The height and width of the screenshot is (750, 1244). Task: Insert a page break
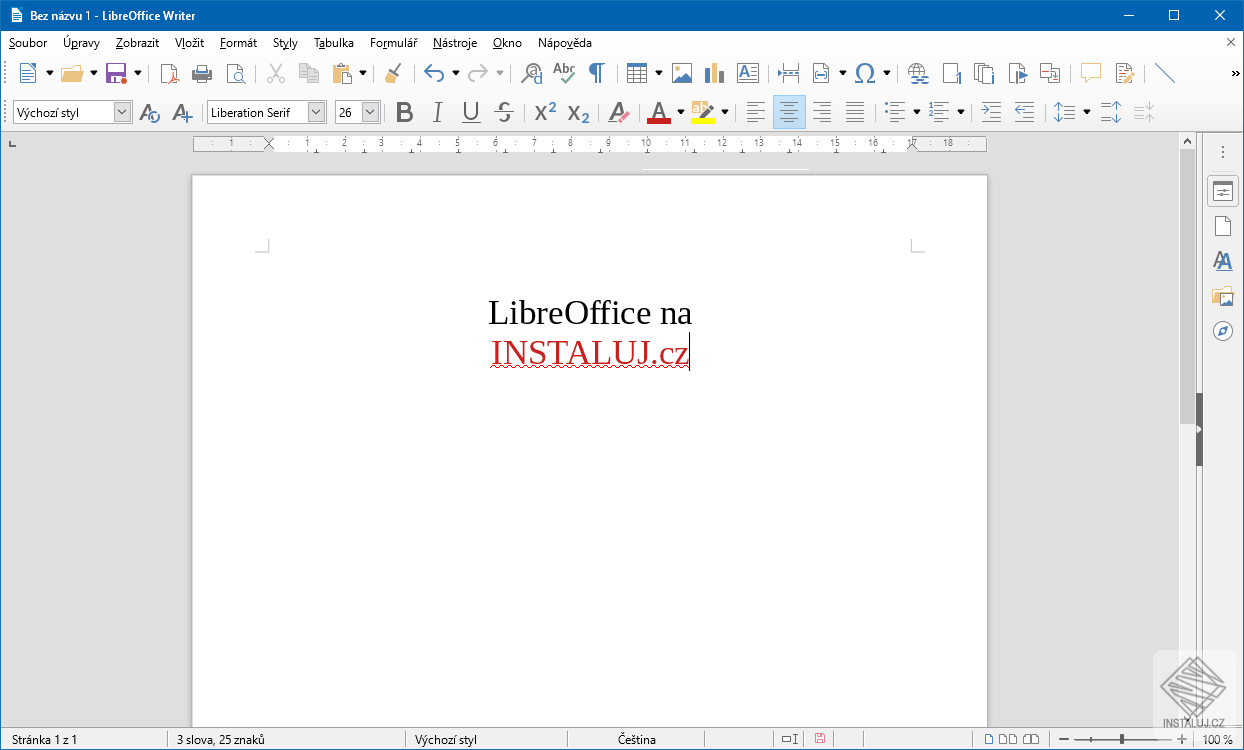point(788,73)
